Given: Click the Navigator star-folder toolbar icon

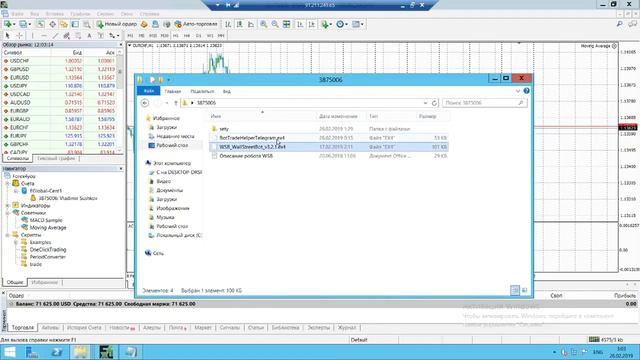Looking at the screenshot, I should tap(64, 24).
